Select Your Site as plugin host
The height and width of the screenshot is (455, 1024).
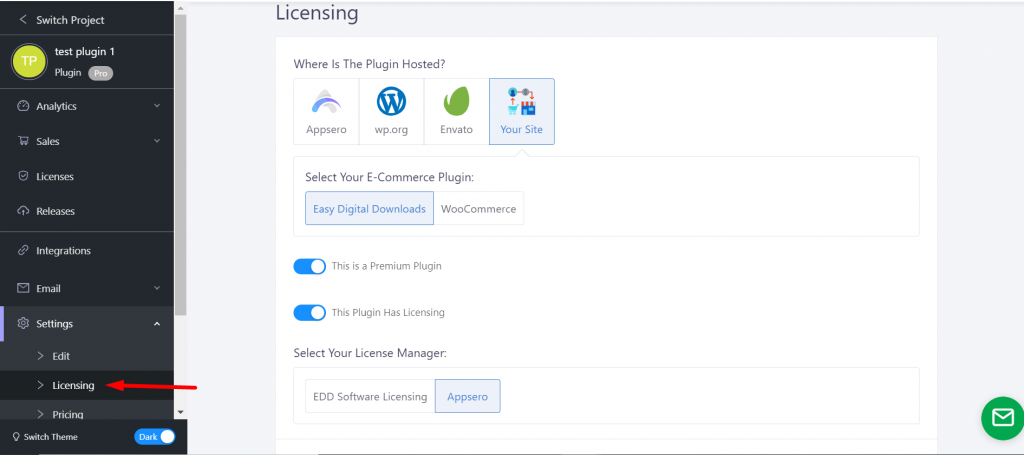(522, 112)
